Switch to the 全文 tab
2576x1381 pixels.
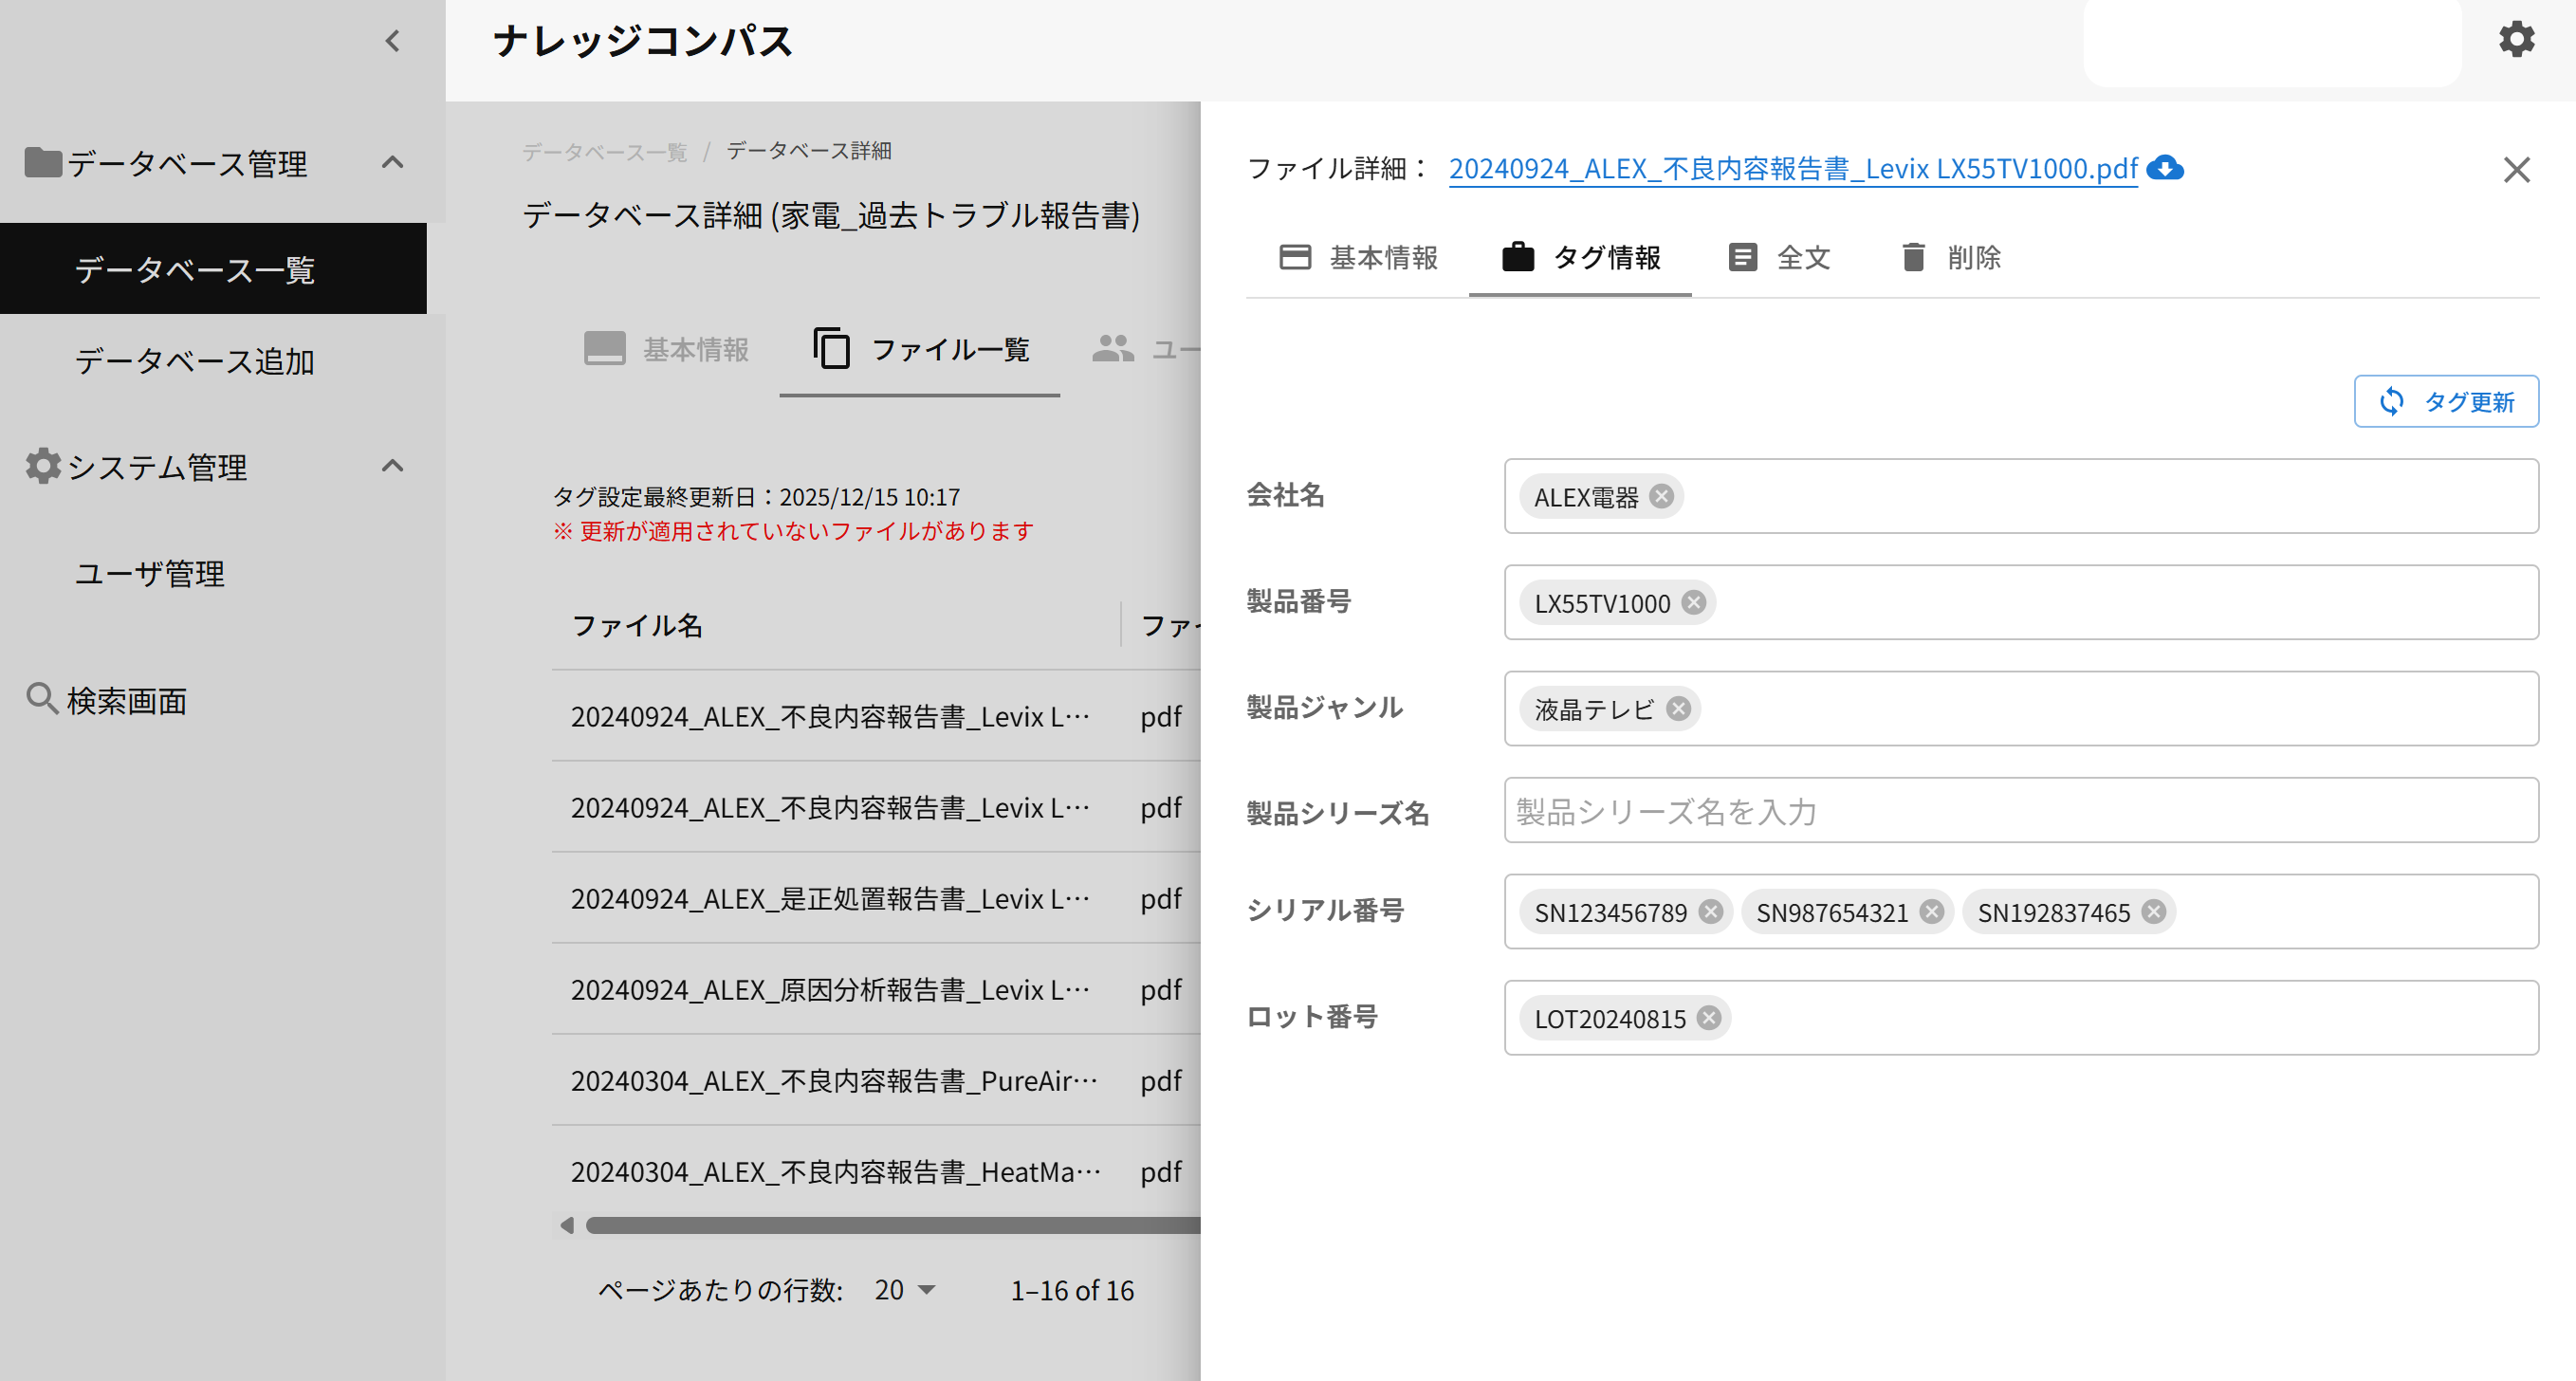click(x=1780, y=257)
